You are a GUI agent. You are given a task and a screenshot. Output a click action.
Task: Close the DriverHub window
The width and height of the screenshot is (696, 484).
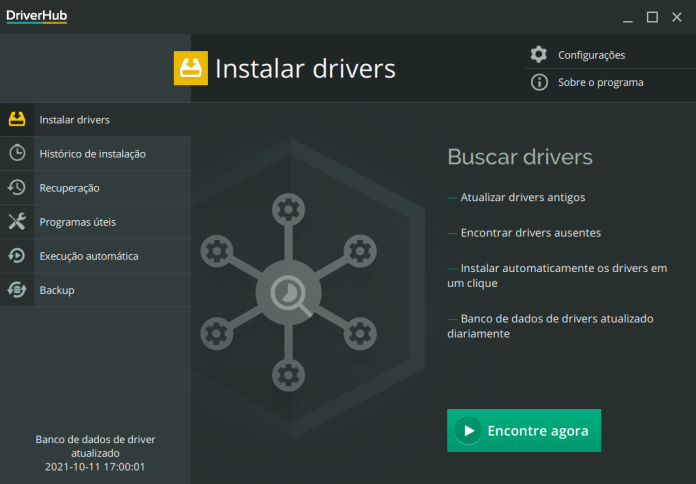(676, 17)
